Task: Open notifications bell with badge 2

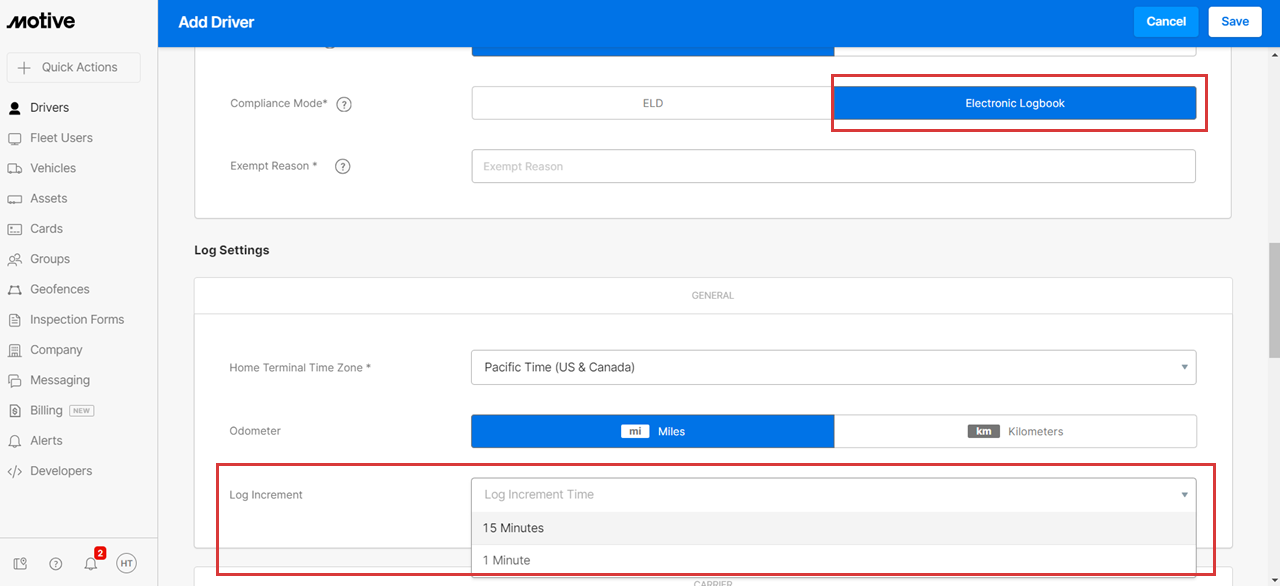Action: point(91,563)
